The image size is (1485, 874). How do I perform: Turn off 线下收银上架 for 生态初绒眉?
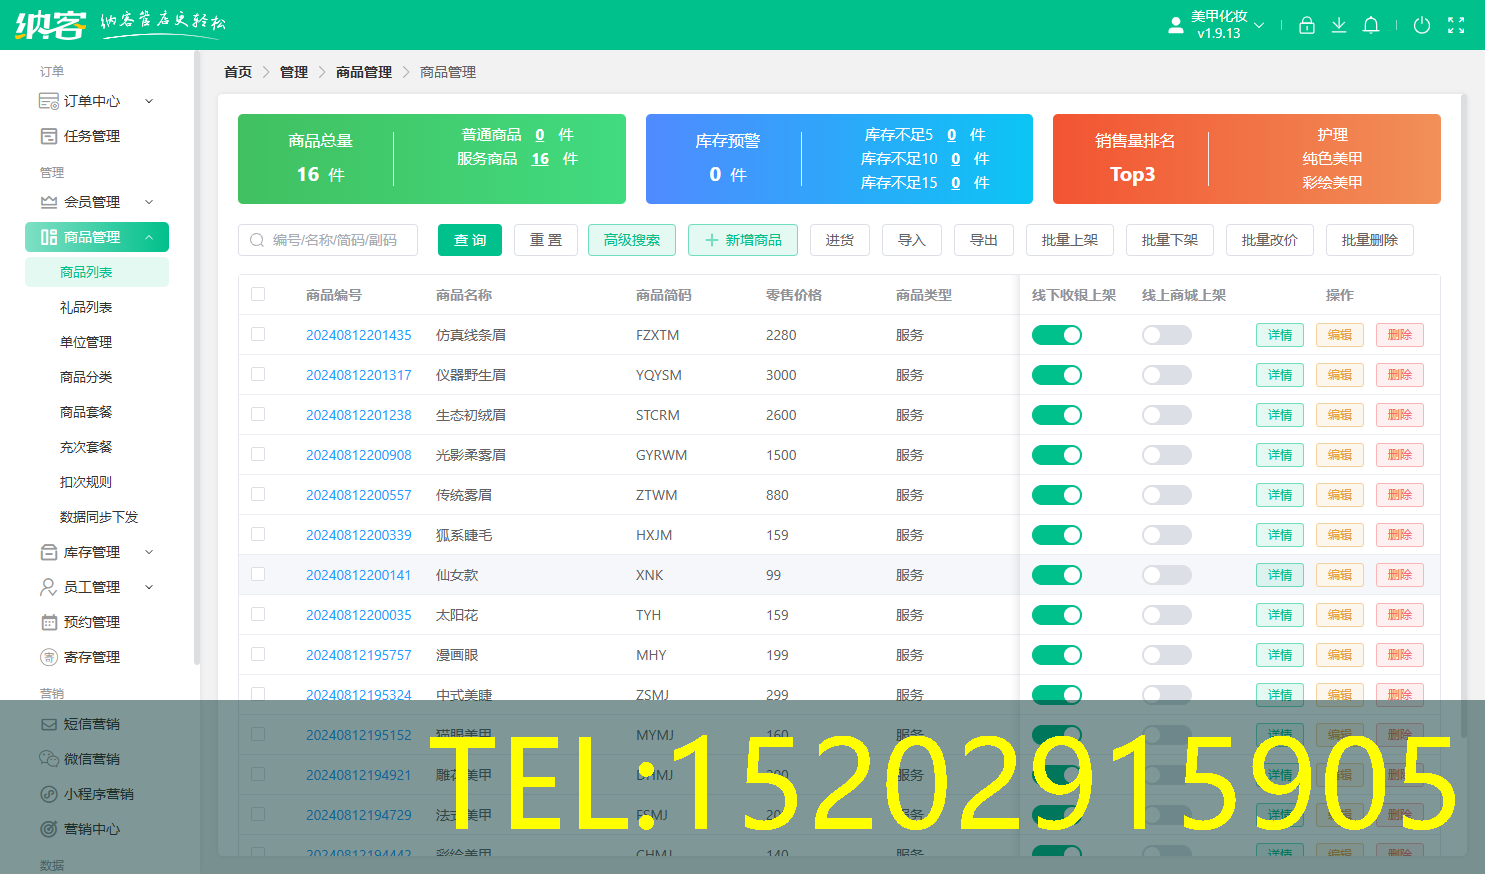1057,415
